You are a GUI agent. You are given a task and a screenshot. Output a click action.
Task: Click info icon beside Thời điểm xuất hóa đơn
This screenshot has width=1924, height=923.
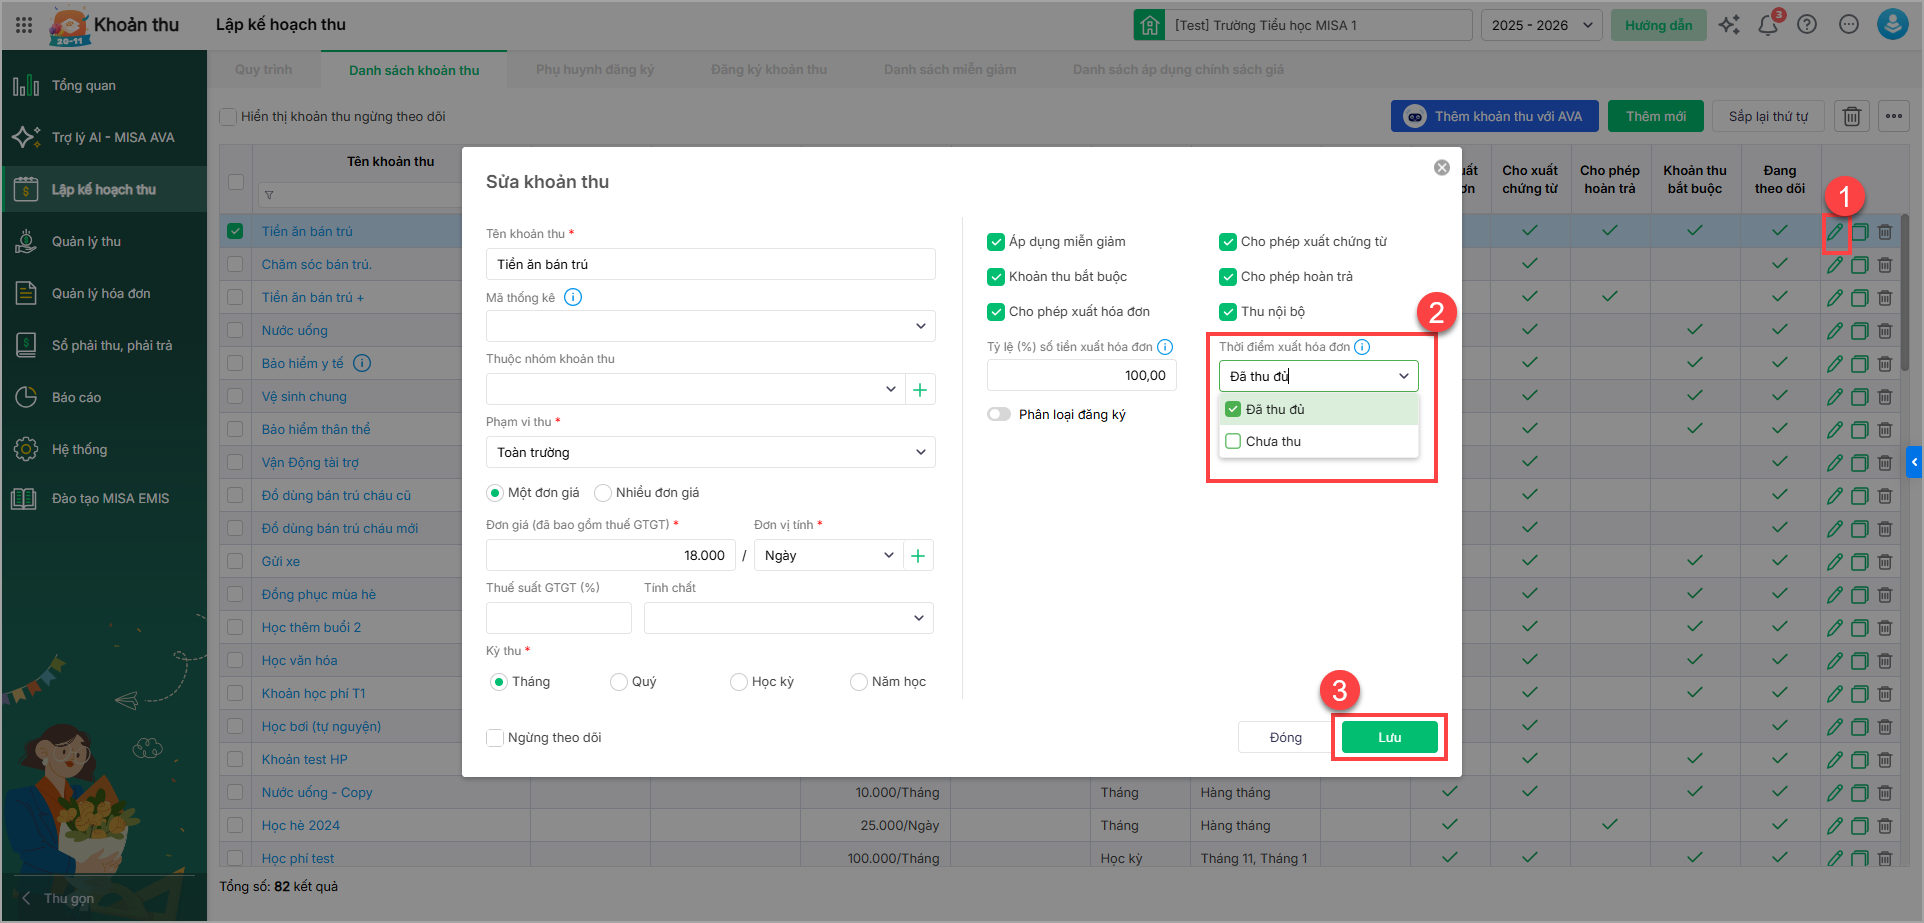point(1362,347)
